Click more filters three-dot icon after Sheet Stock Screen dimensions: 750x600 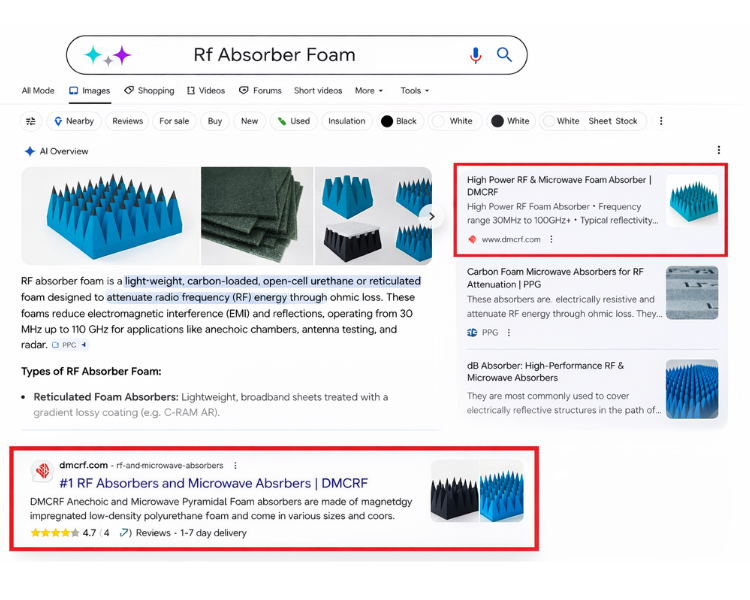tap(660, 121)
